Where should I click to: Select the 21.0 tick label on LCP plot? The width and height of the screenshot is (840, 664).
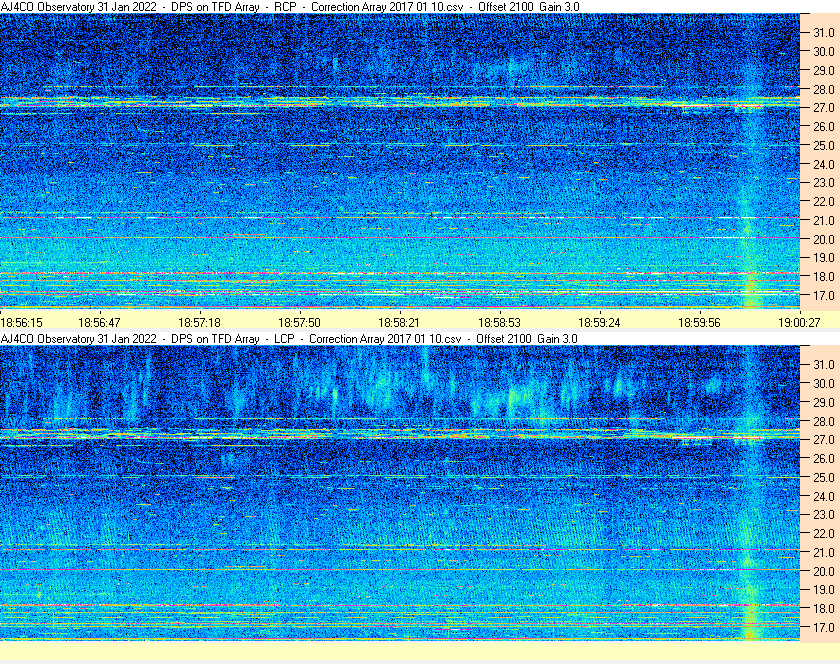pyautogui.click(x=824, y=553)
